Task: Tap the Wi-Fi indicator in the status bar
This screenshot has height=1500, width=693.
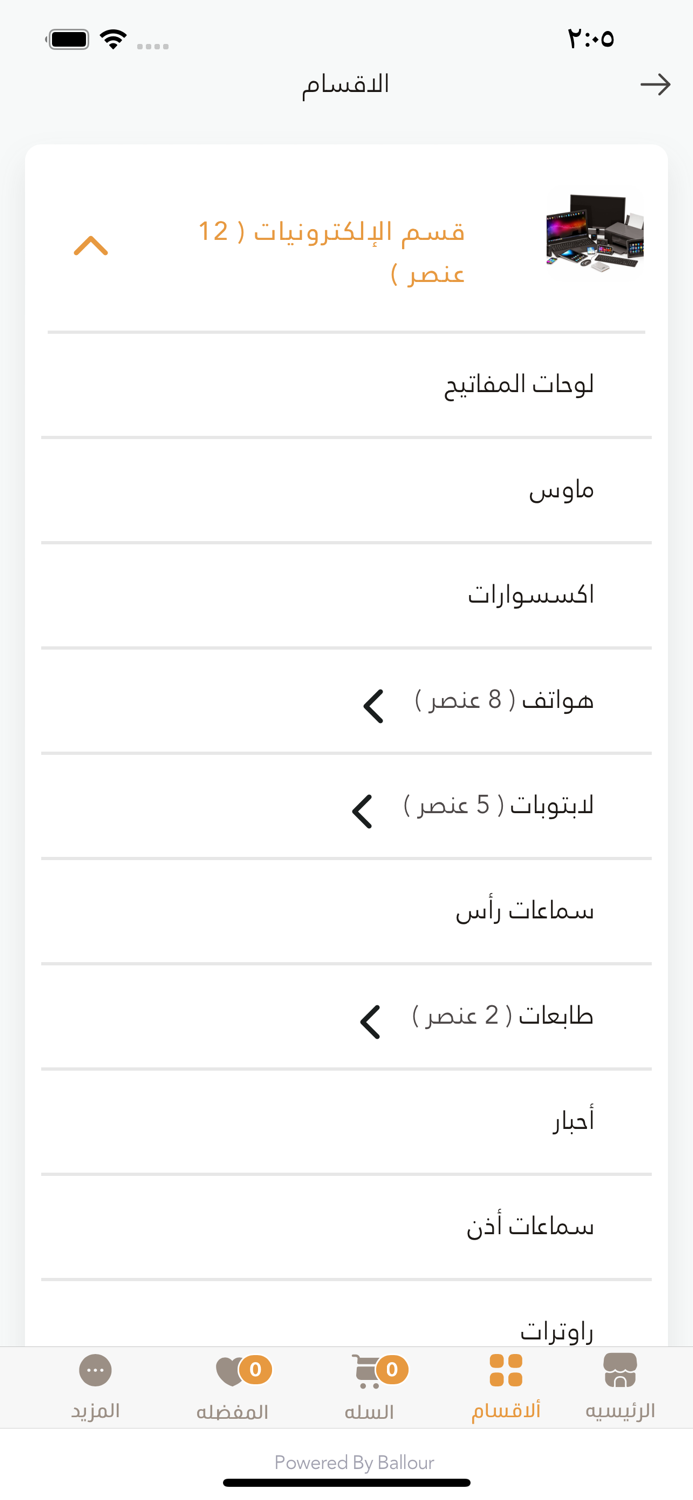Action: [115, 38]
